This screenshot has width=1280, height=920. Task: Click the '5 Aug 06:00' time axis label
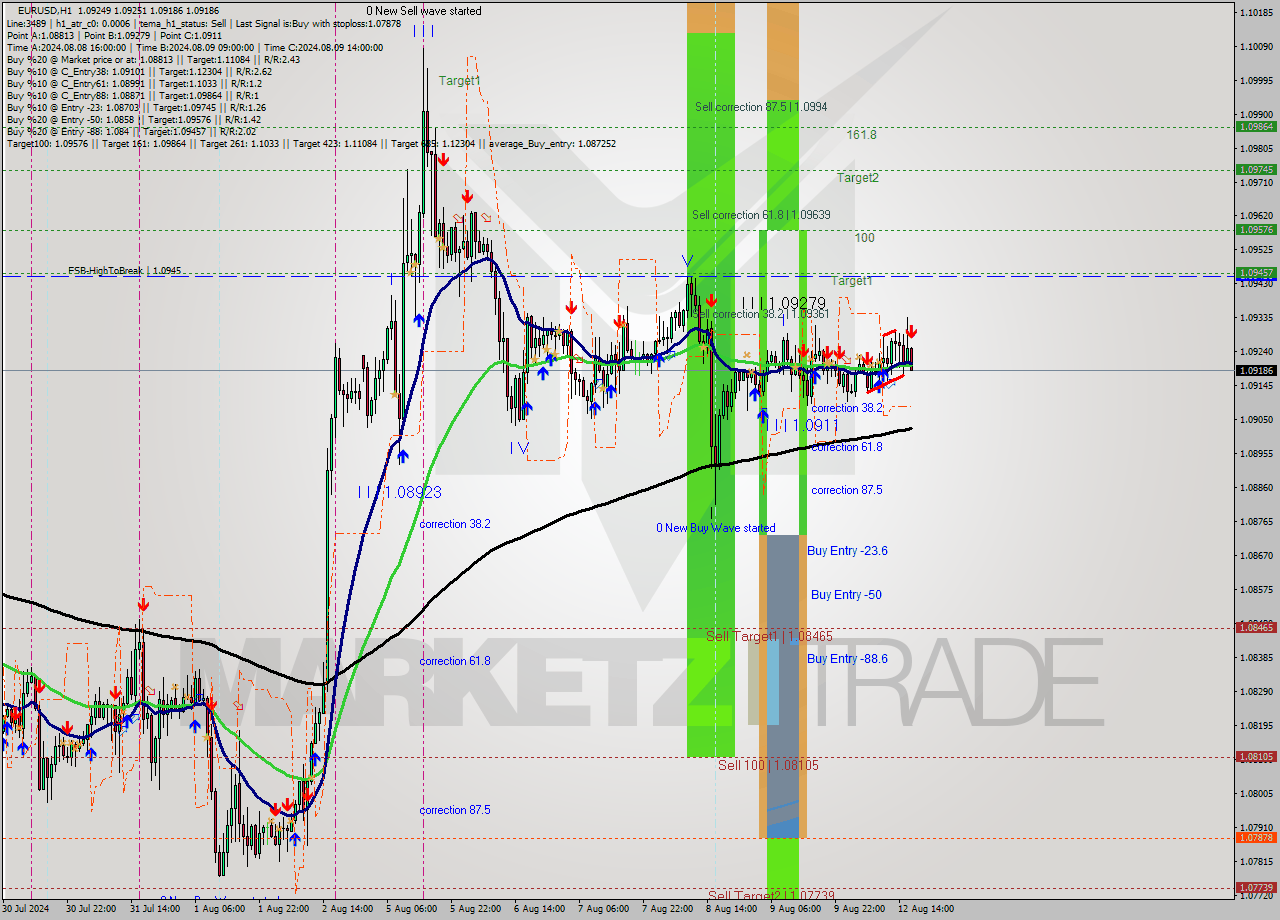[x=412, y=909]
